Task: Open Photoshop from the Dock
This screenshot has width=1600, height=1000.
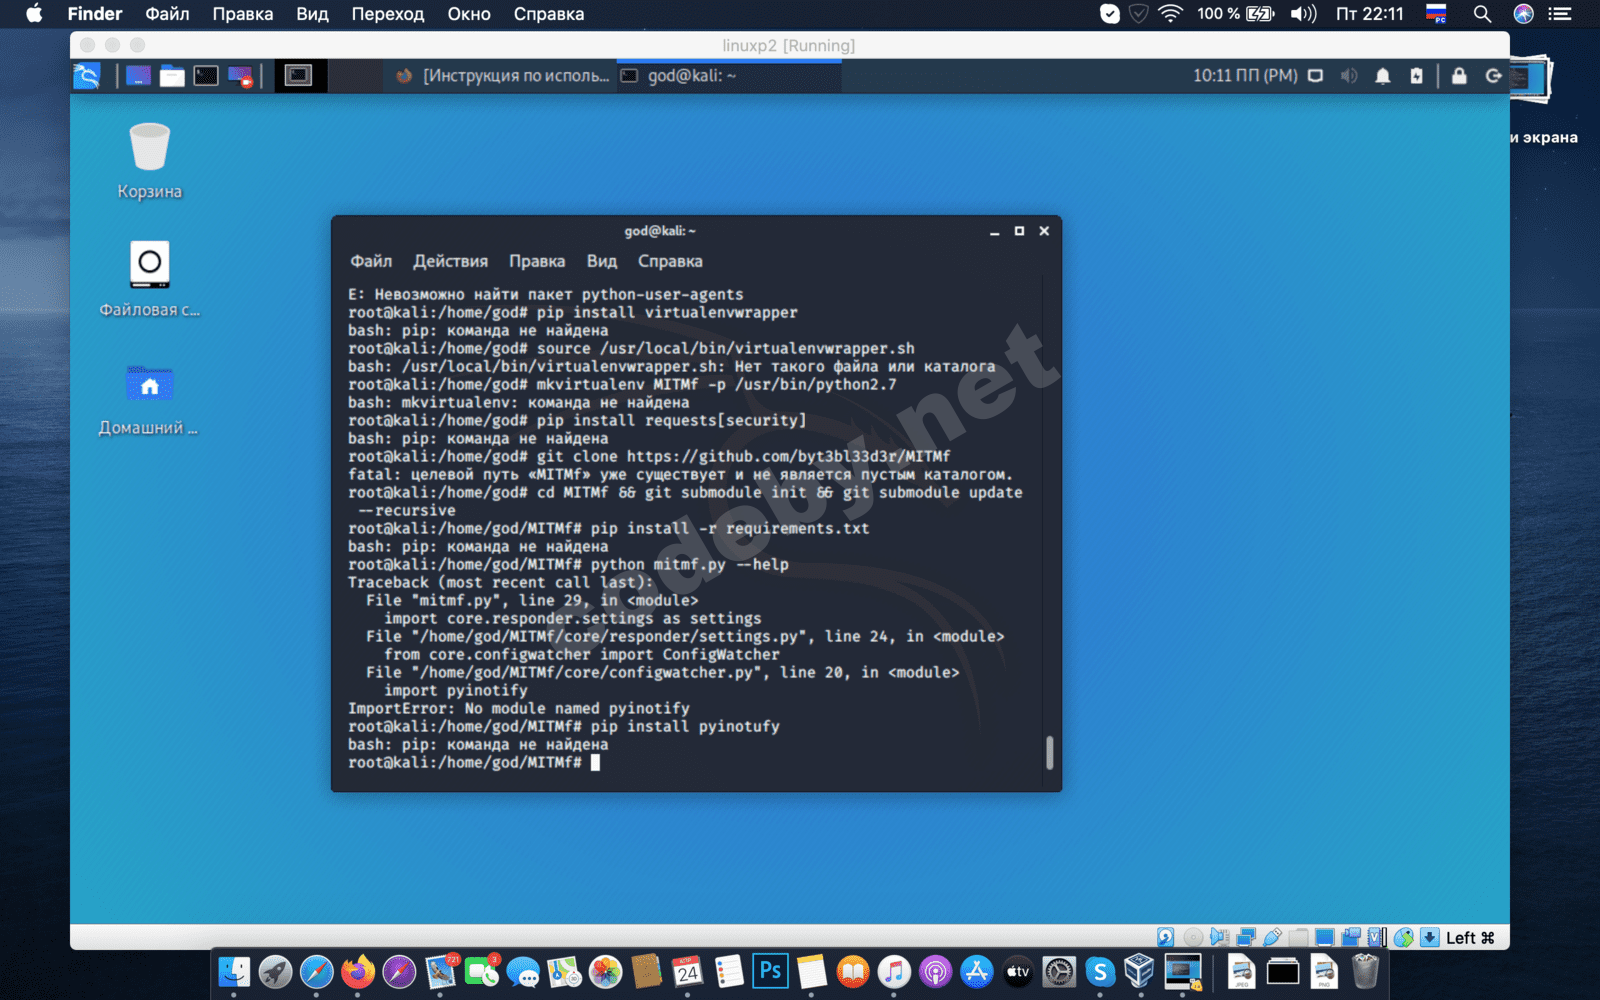Action: click(x=770, y=971)
